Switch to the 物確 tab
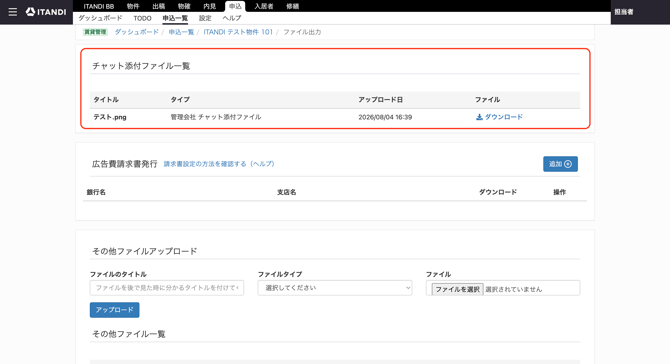Image resolution: width=670 pixels, height=364 pixels. coord(184,6)
